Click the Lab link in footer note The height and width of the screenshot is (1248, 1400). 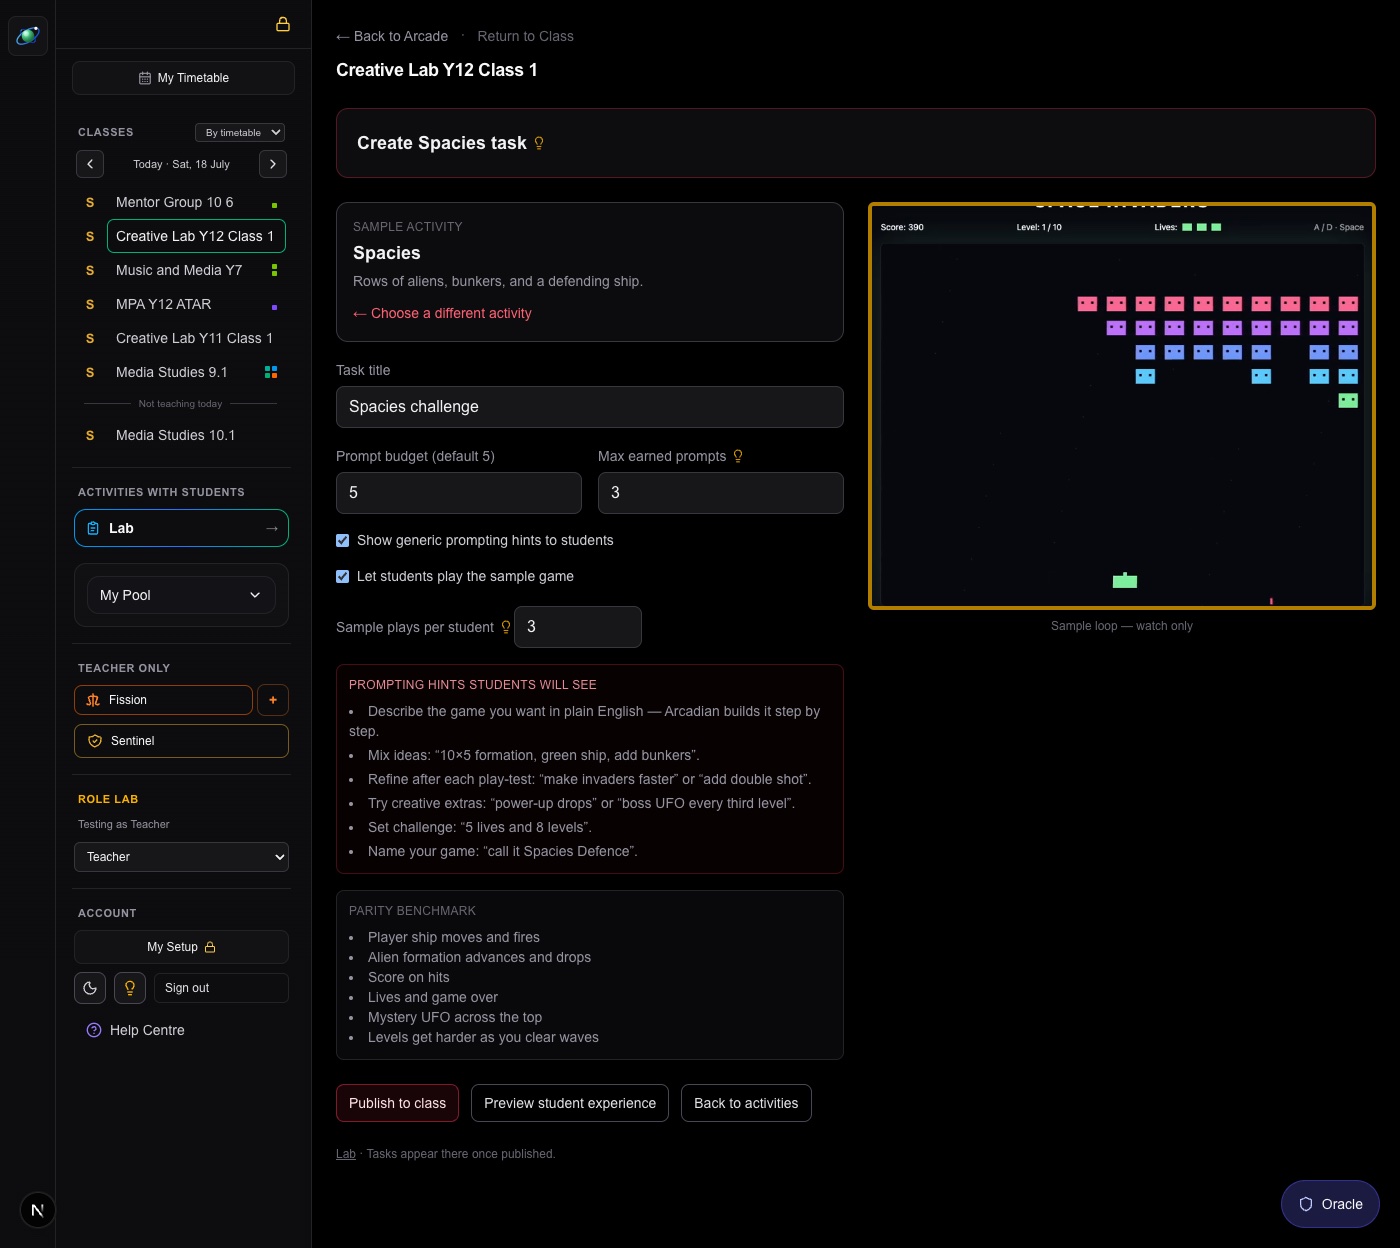[346, 1154]
